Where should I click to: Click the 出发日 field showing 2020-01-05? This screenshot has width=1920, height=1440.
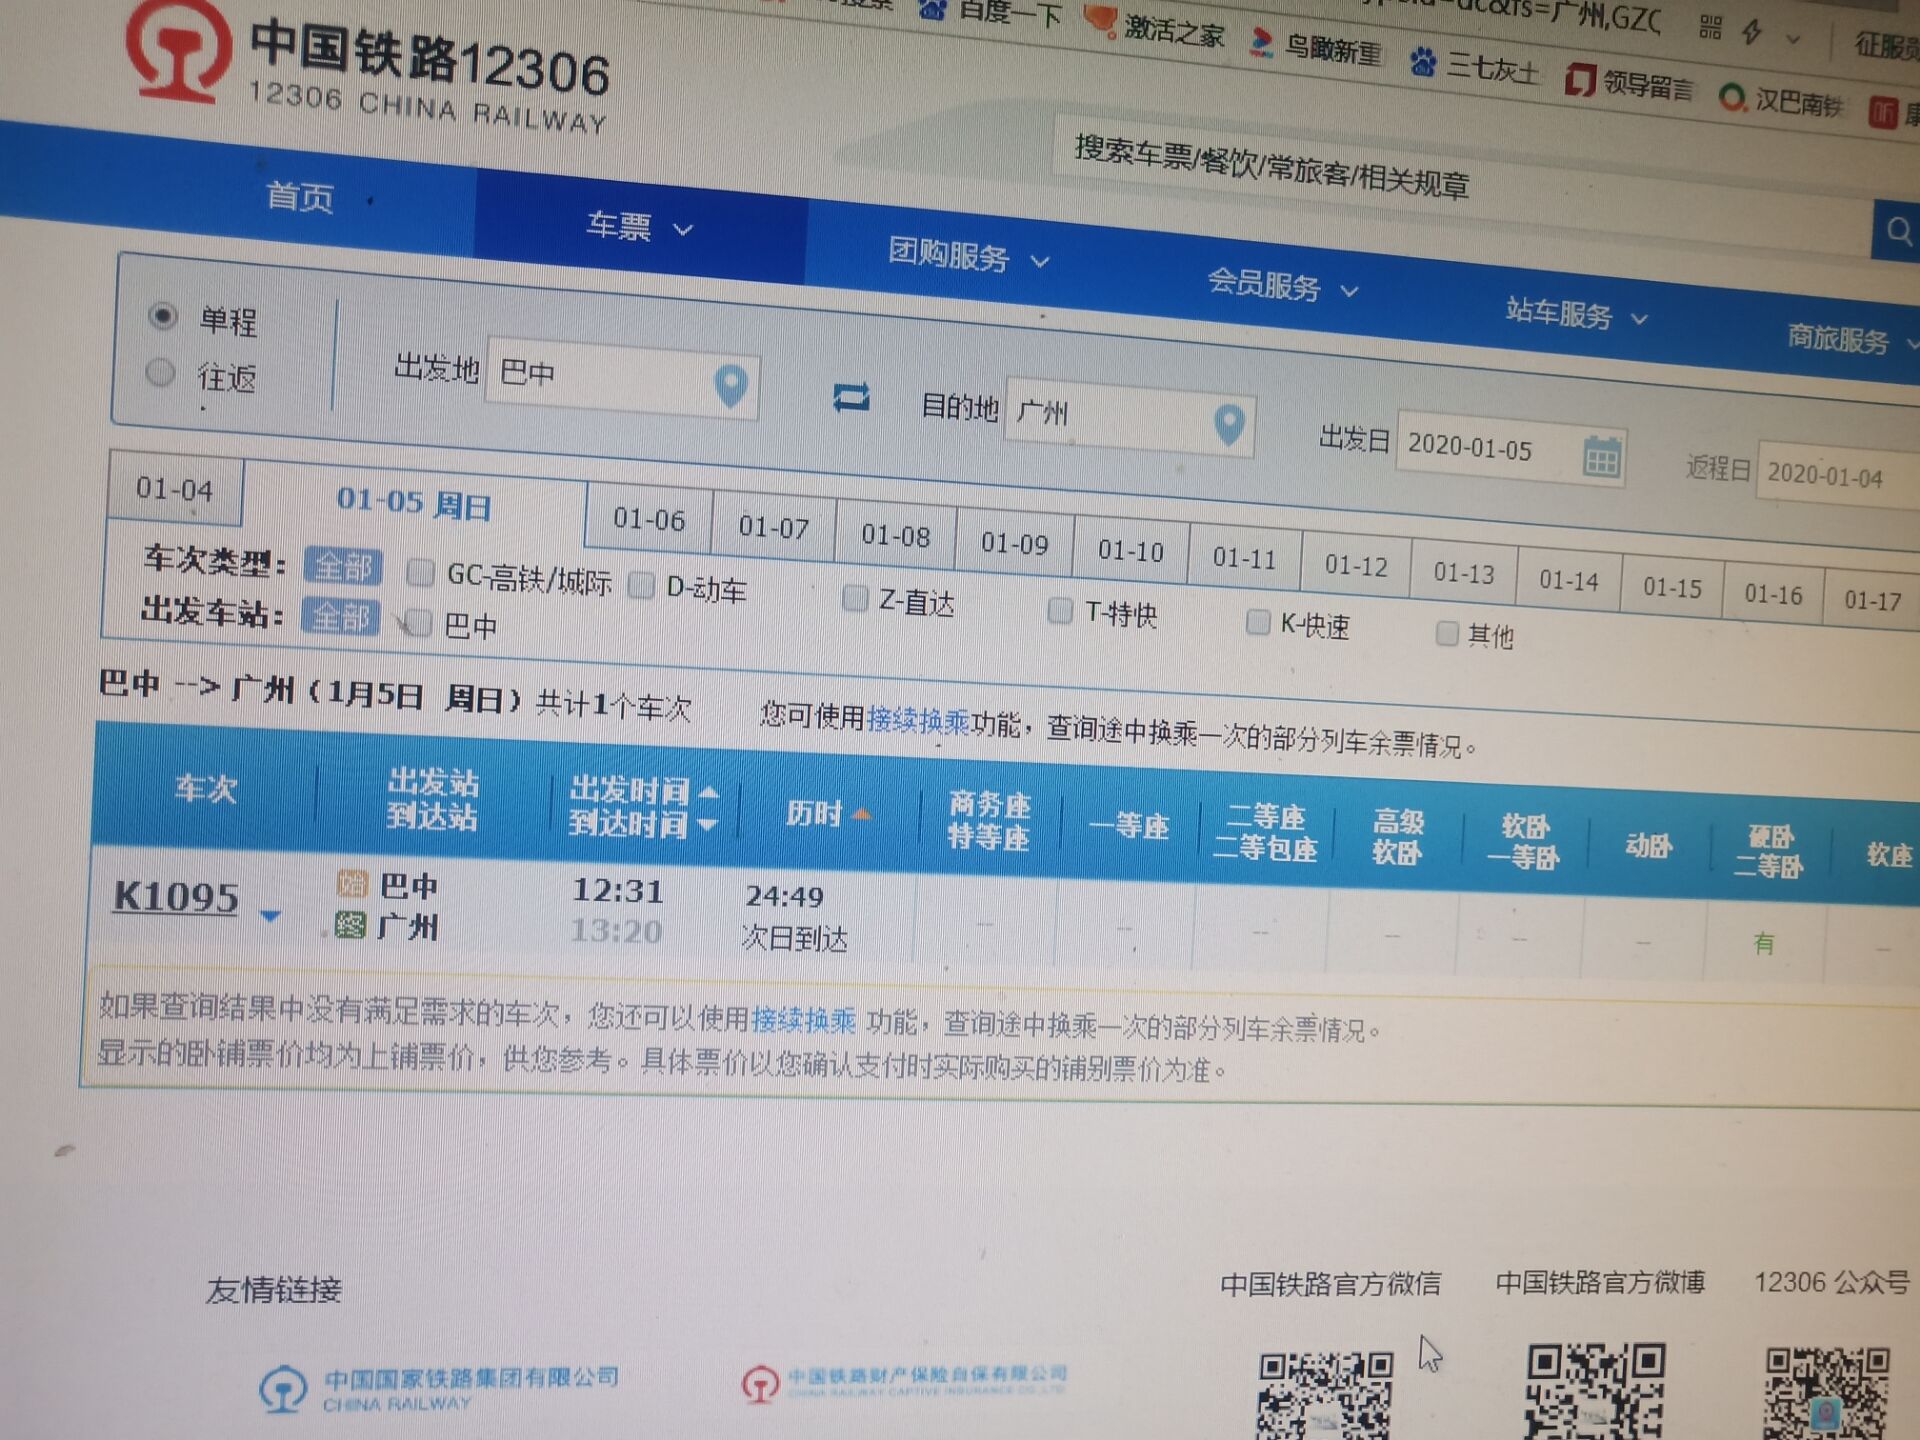click(x=1510, y=450)
